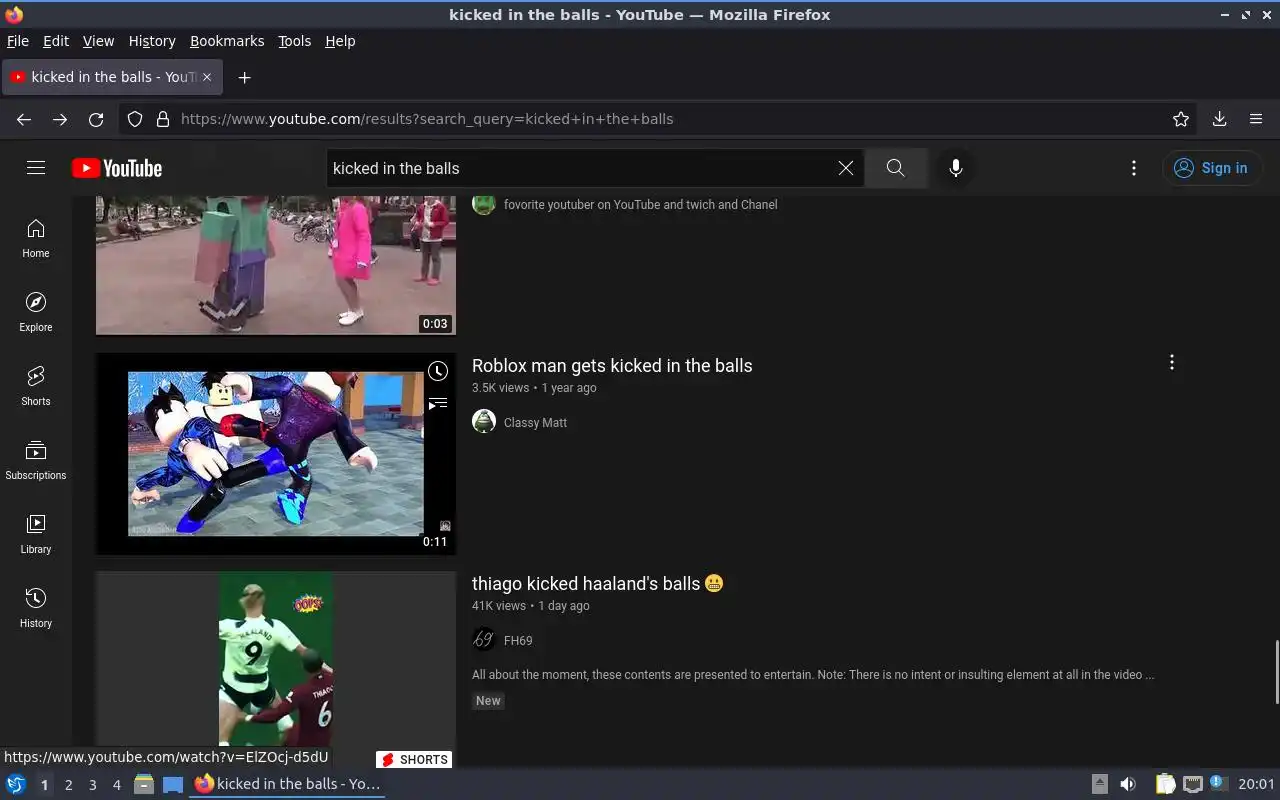Click the Sign in button

click(x=1211, y=168)
